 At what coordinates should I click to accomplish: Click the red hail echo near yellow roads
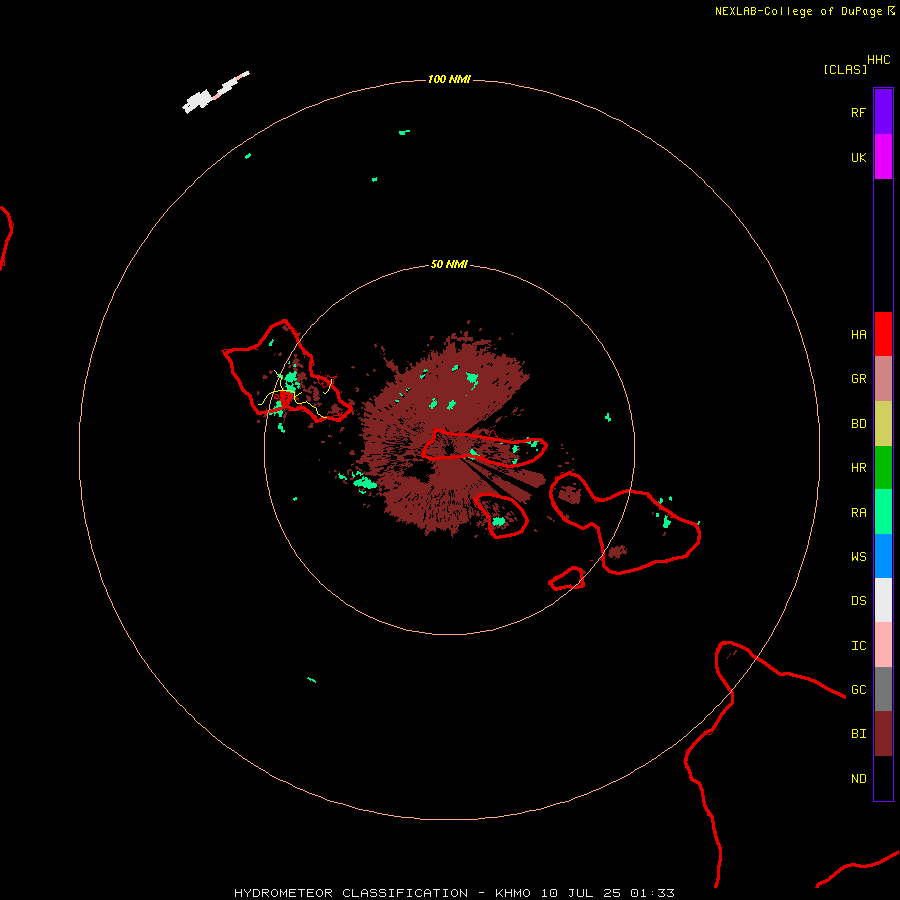pos(284,398)
